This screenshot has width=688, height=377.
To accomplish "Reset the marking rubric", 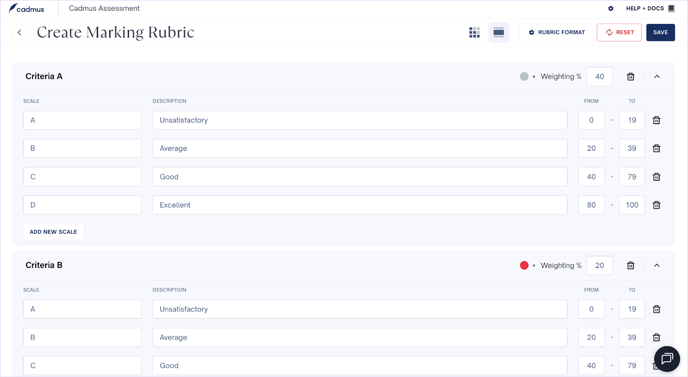I will click(619, 32).
